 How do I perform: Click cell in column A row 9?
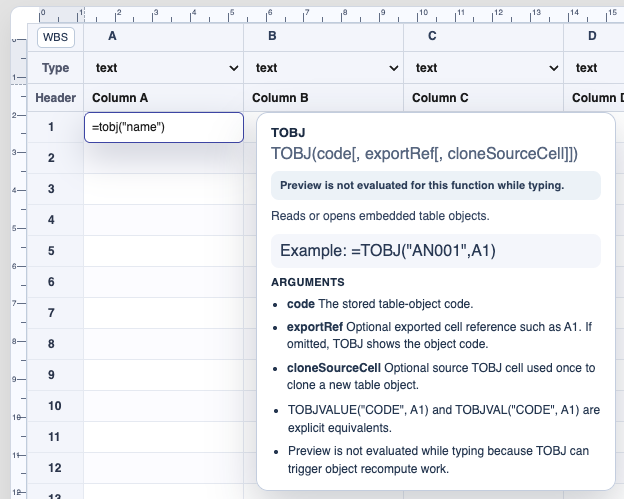tap(164, 375)
